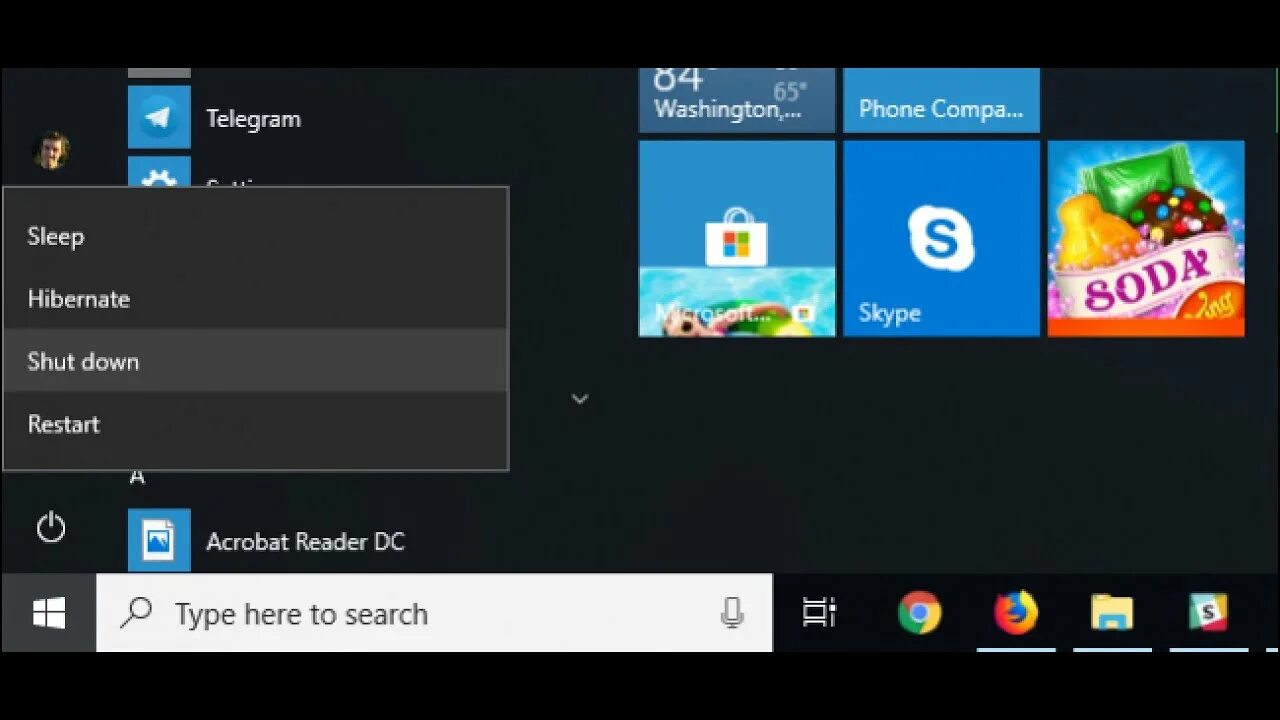
Task: Expand the app group chevron arrow
Action: click(x=579, y=399)
